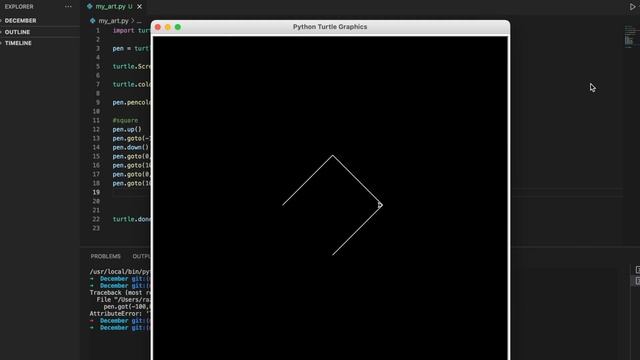The height and width of the screenshot is (360, 640).
Task: Click the turtle cursor at the line corner
Action: (380, 205)
